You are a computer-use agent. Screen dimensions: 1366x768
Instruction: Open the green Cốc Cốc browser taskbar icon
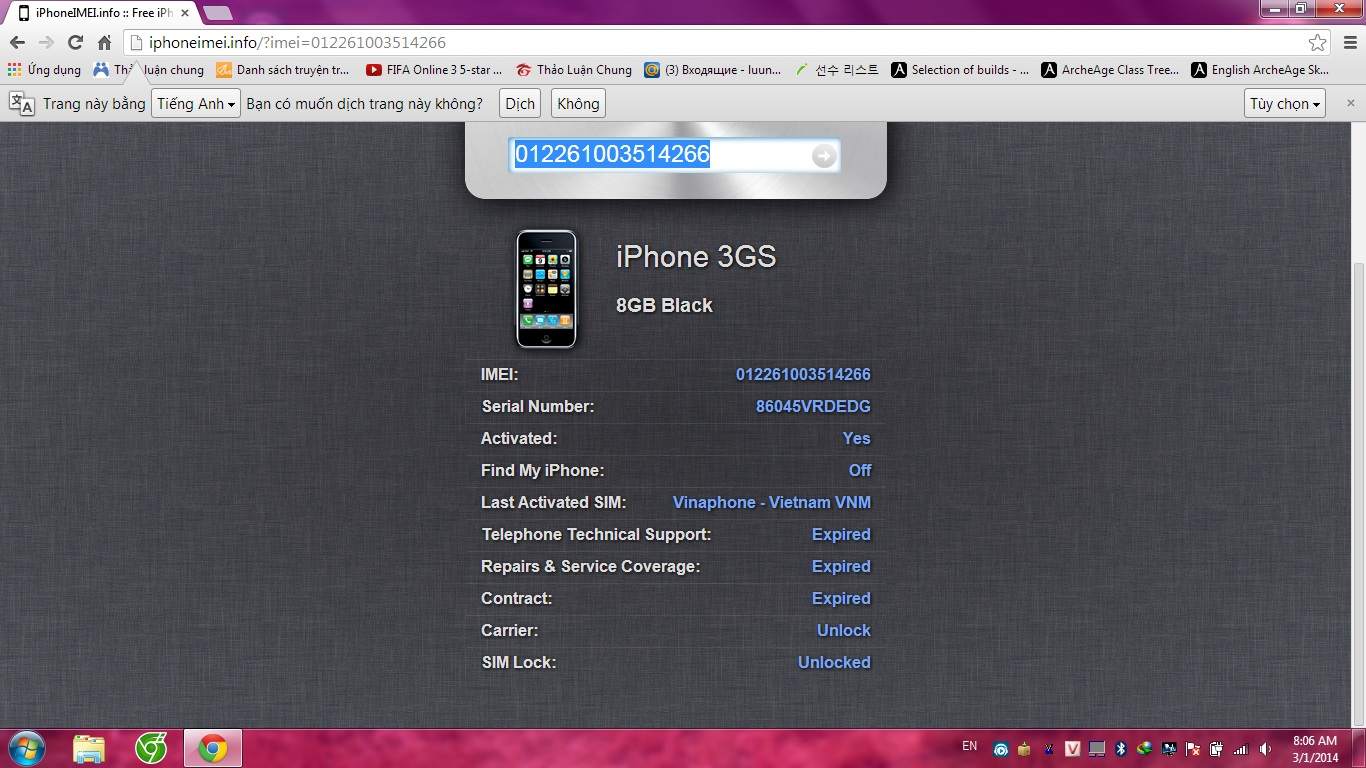coord(151,748)
